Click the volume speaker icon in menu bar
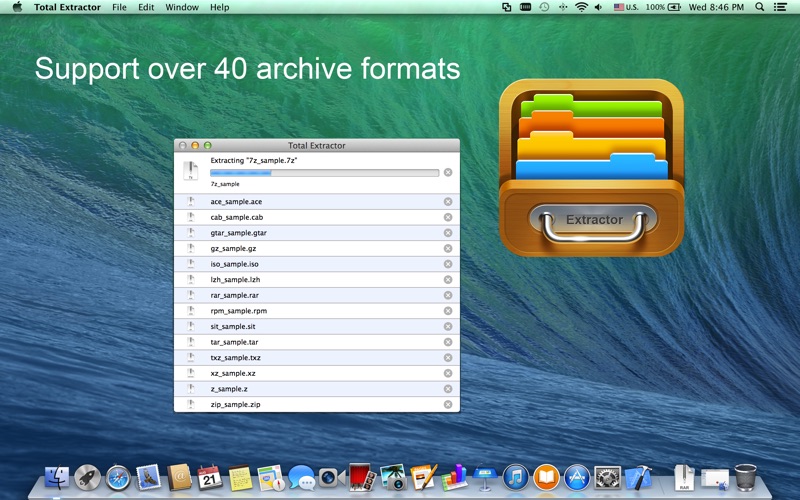The height and width of the screenshot is (500, 800). 598,7
